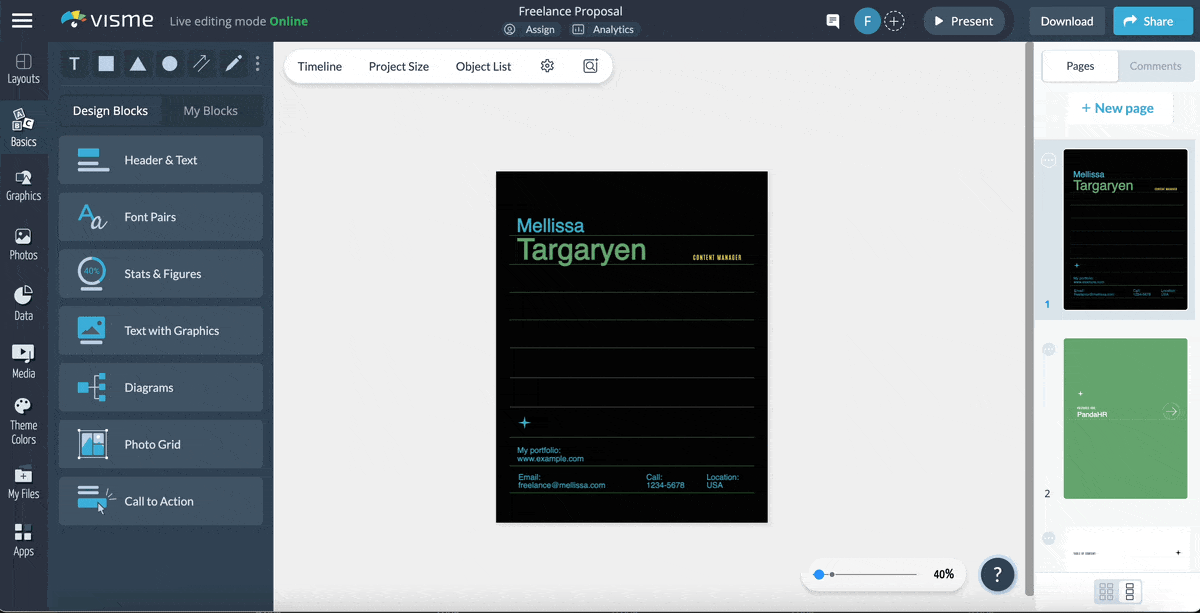The image size is (1200, 613).
Task: Click the Download button
Action: (x=1066, y=21)
